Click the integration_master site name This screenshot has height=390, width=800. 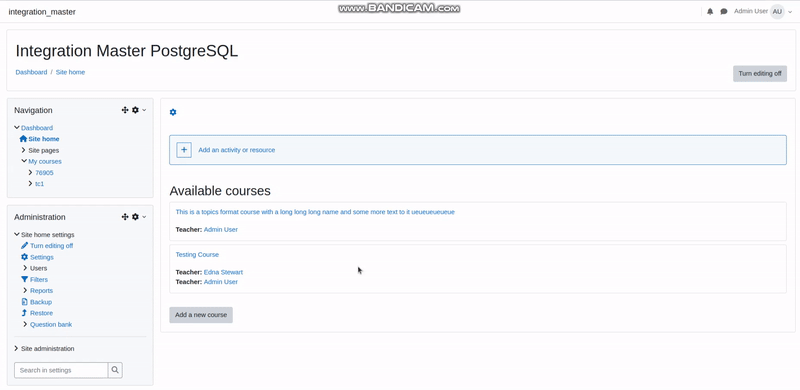click(42, 12)
